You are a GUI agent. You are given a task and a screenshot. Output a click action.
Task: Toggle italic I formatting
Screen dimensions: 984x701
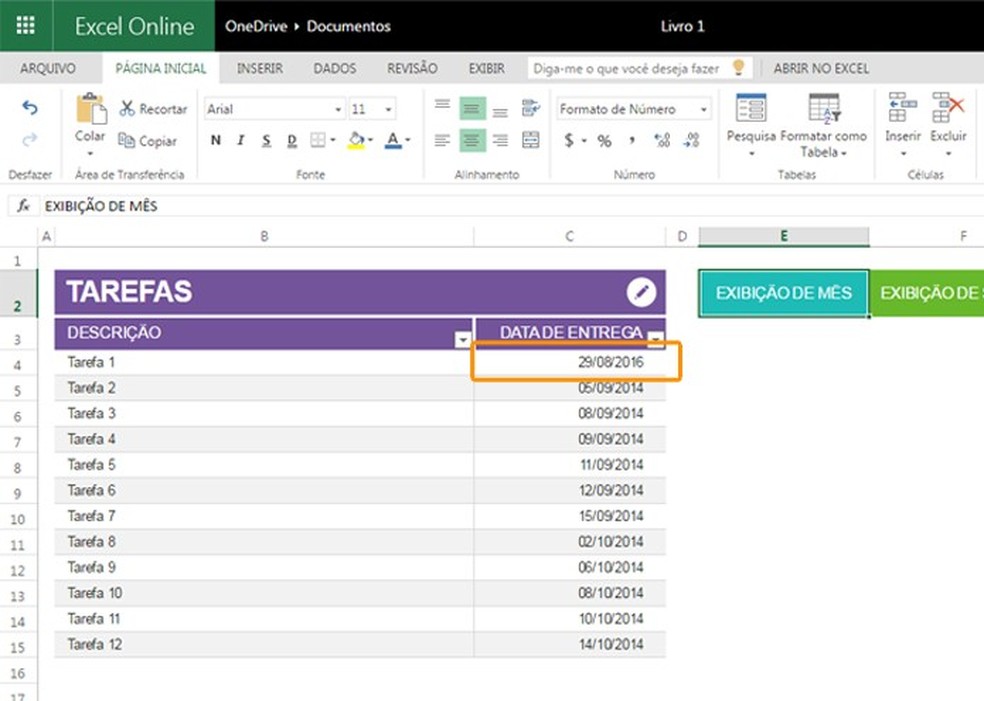[x=241, y=141]
